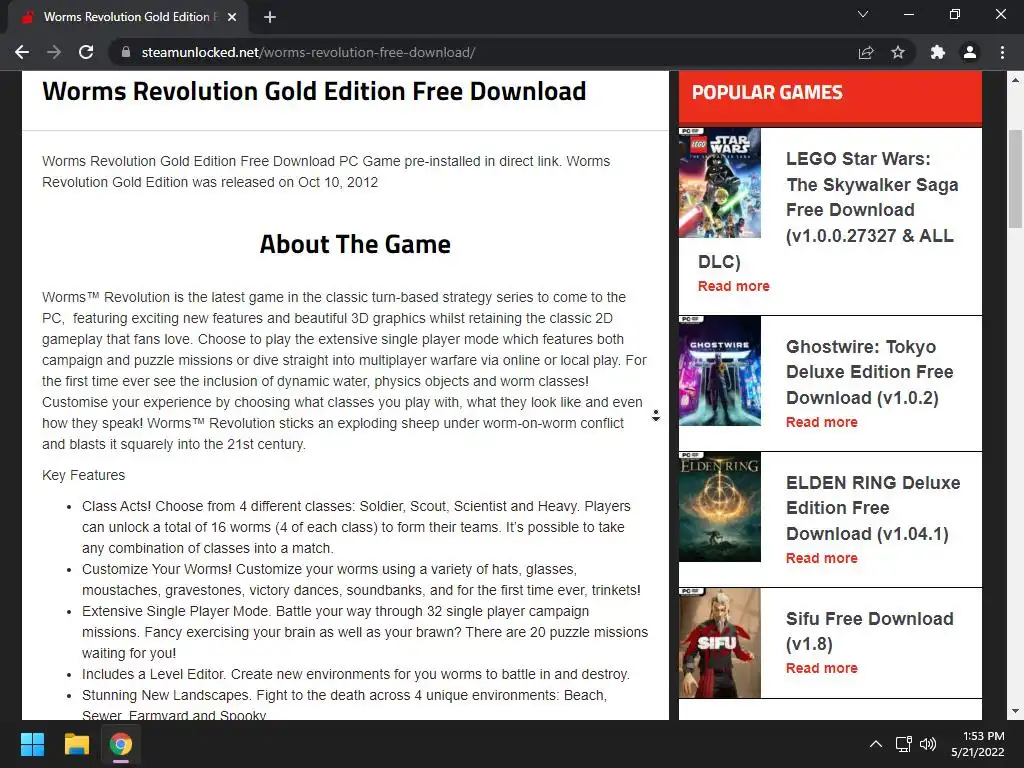The width and height of the screenshot is (1024, 768).
Task: View site security lock info
Action: (x=126, y=52)
